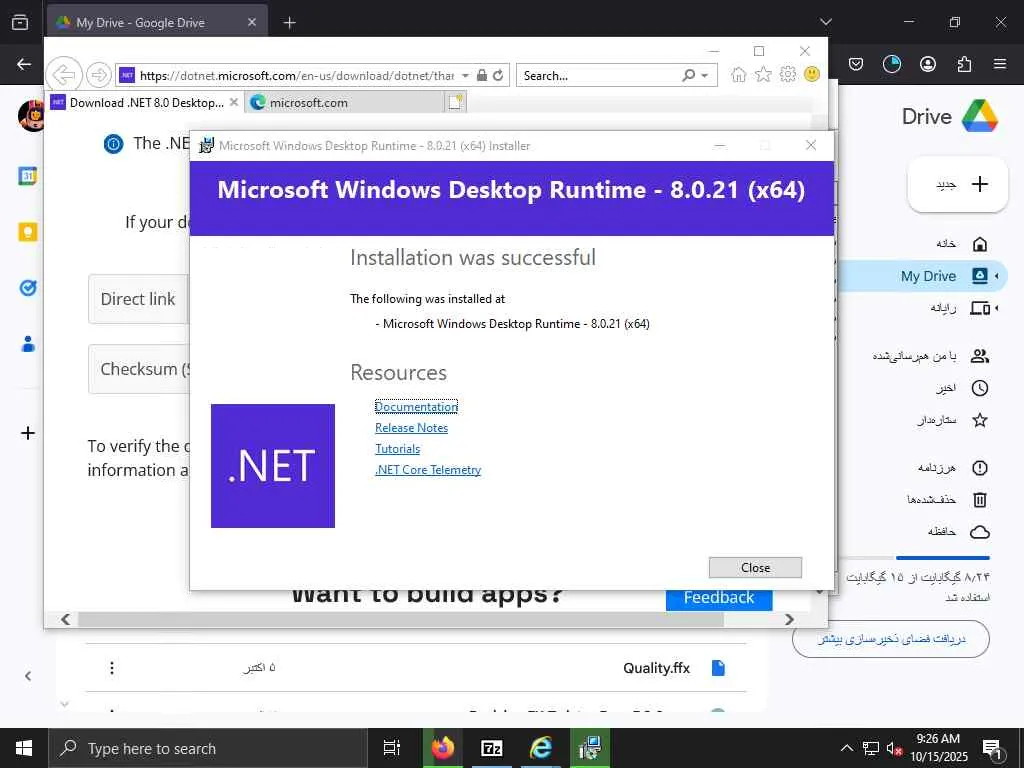Viewport: 1024px width, 768px height.
Task: Open a new Firefox tab
Action: coord(289,23)
